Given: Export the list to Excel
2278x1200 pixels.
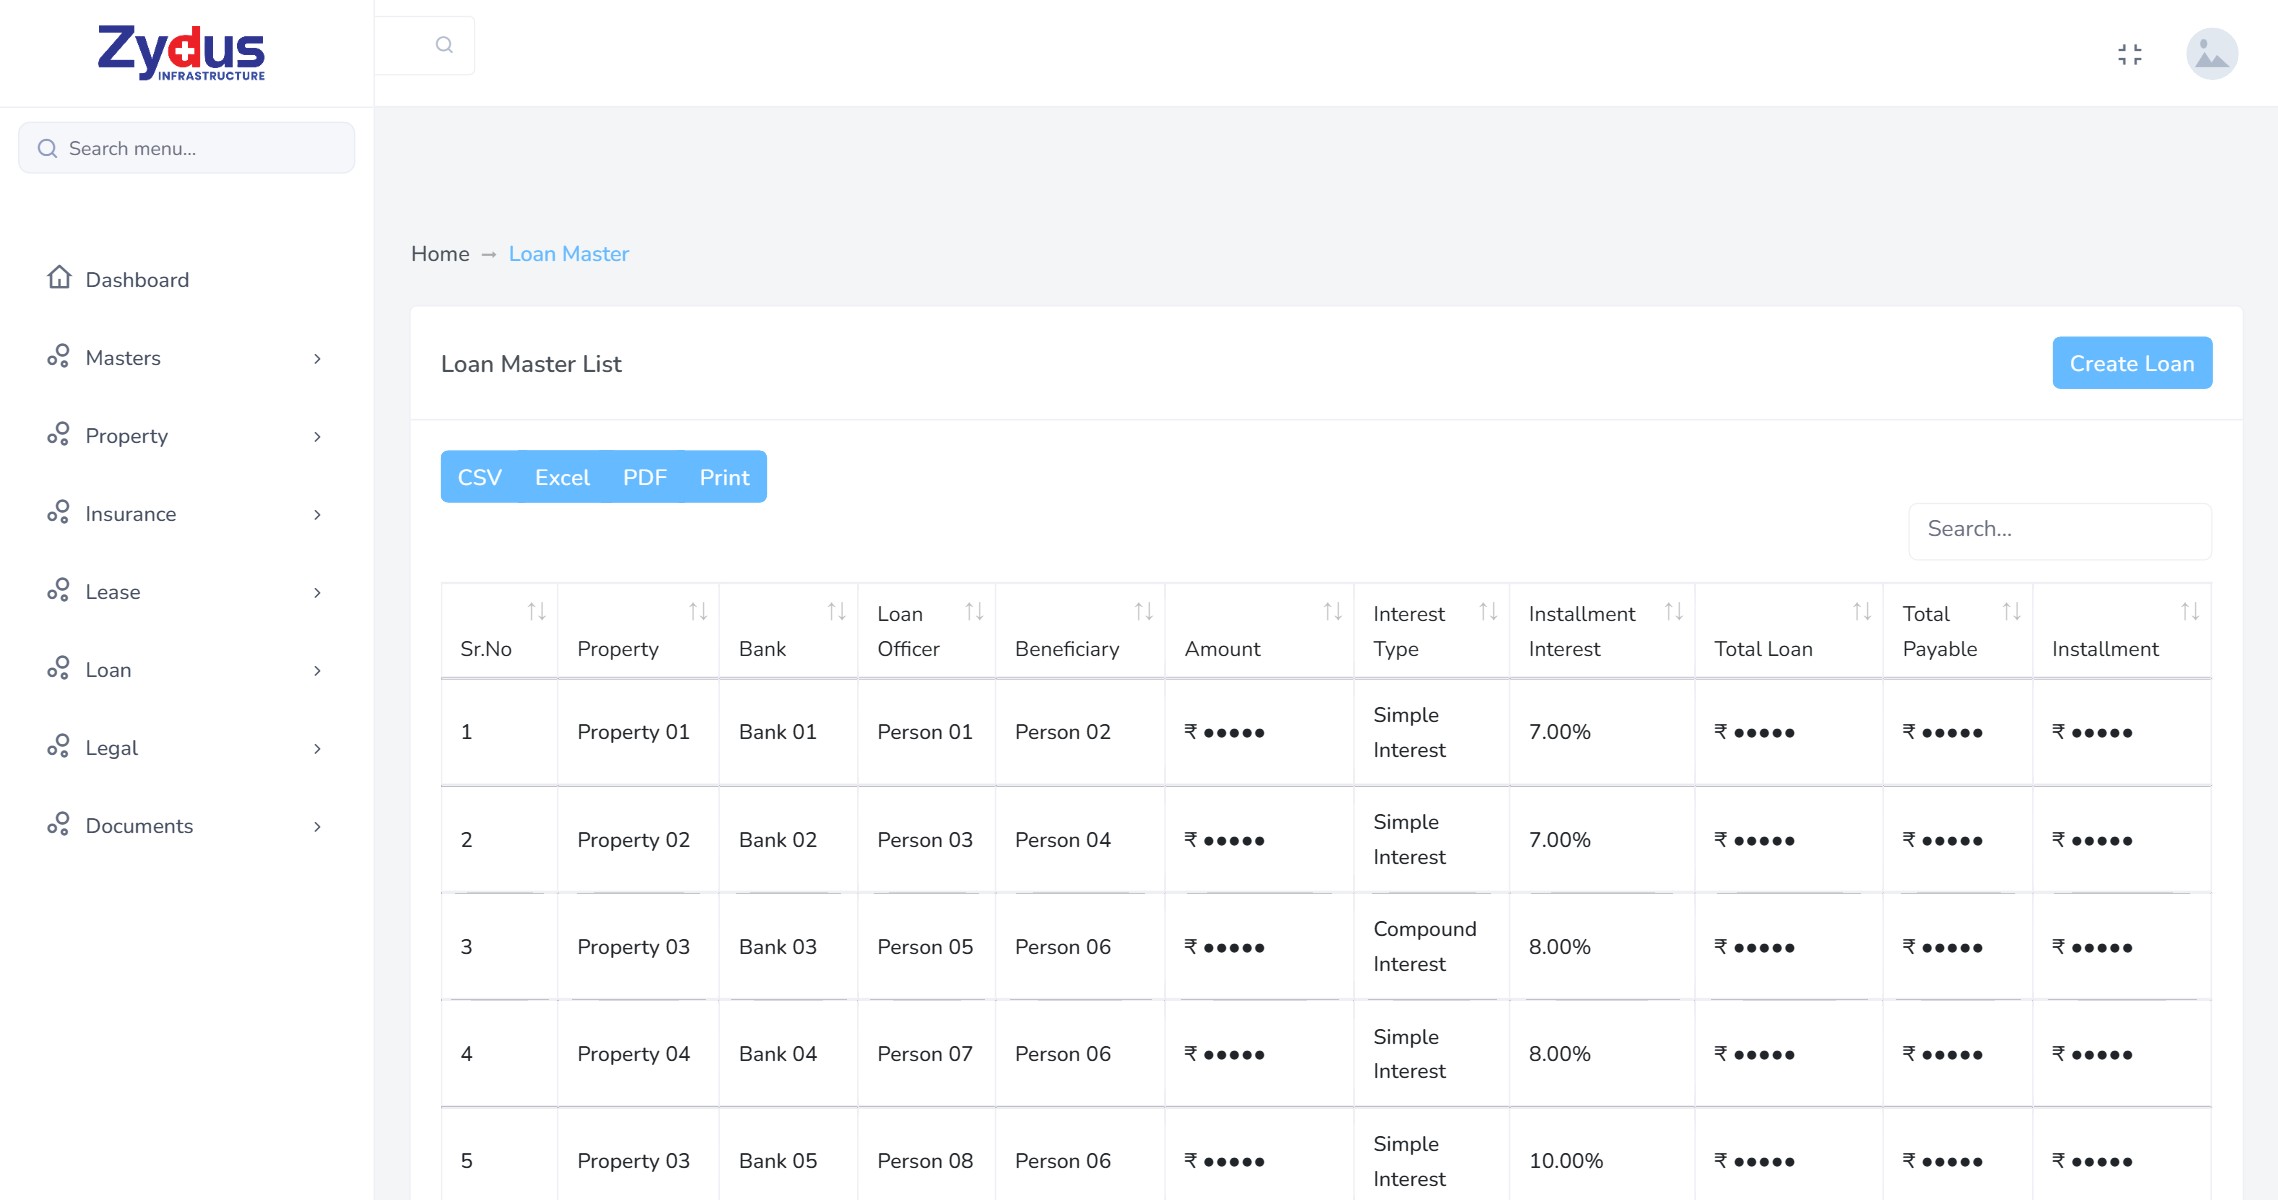Looking at the screenshot, I should coord(562,477).
